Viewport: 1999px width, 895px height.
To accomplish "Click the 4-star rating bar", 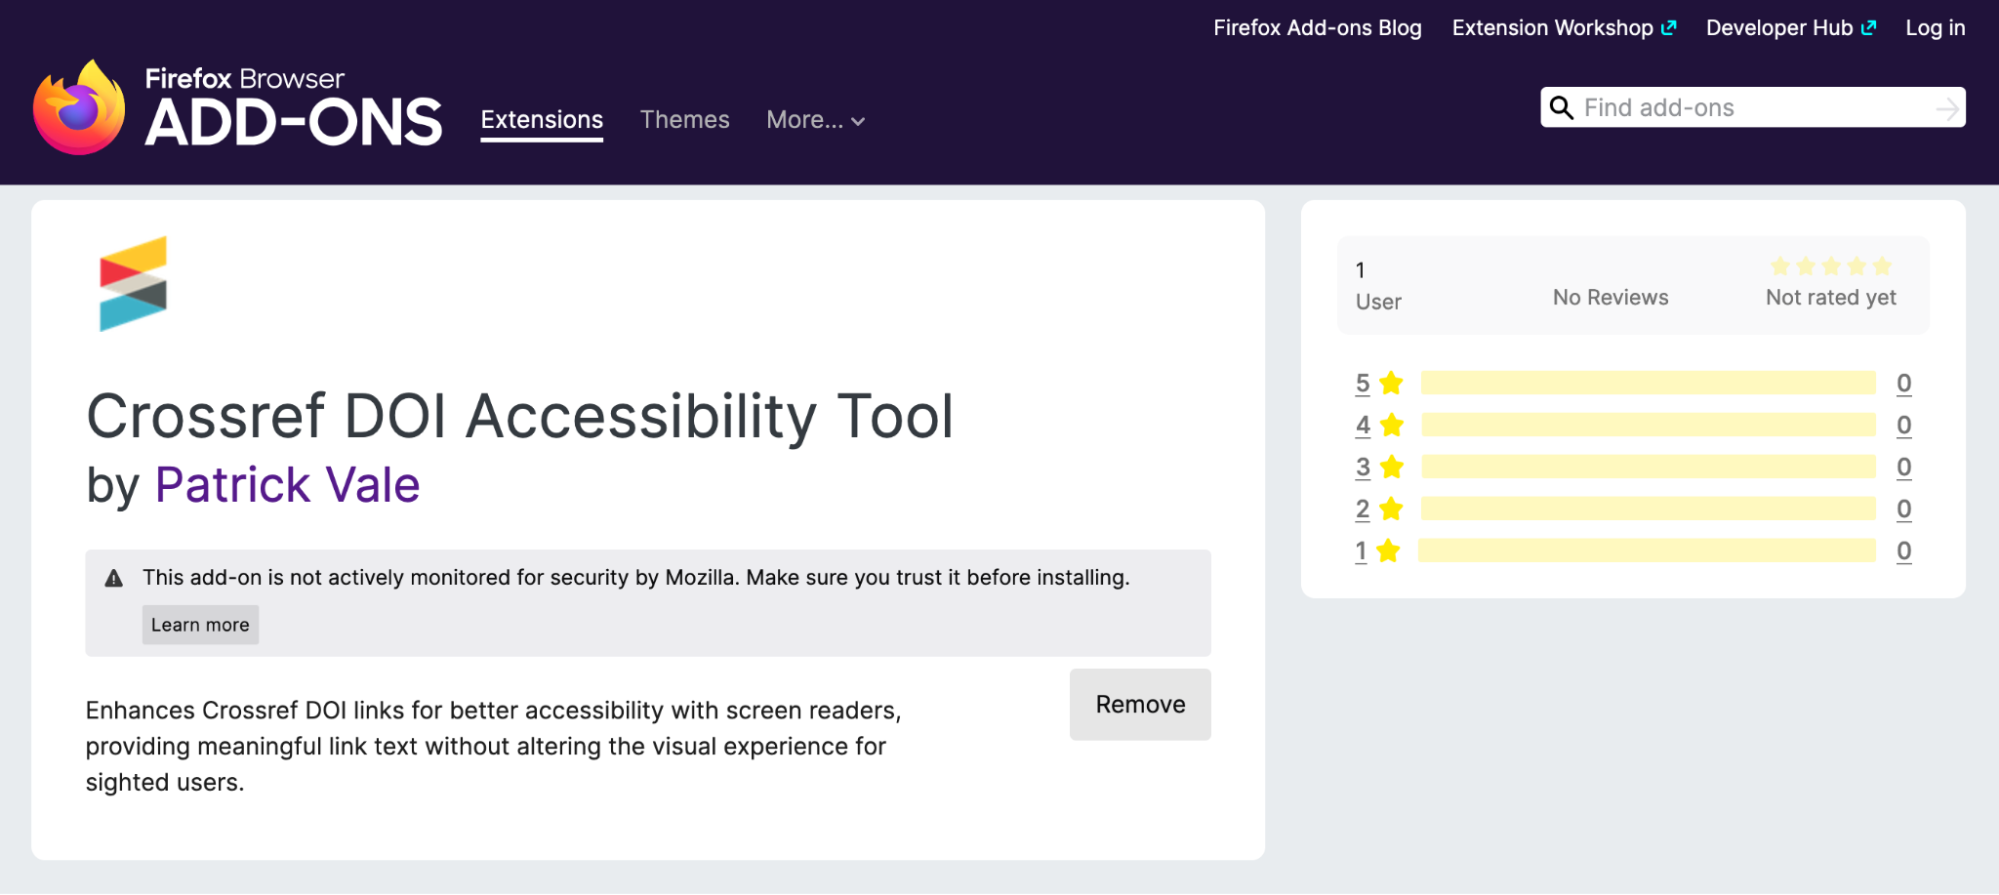I will click(x=1647, y=425).
